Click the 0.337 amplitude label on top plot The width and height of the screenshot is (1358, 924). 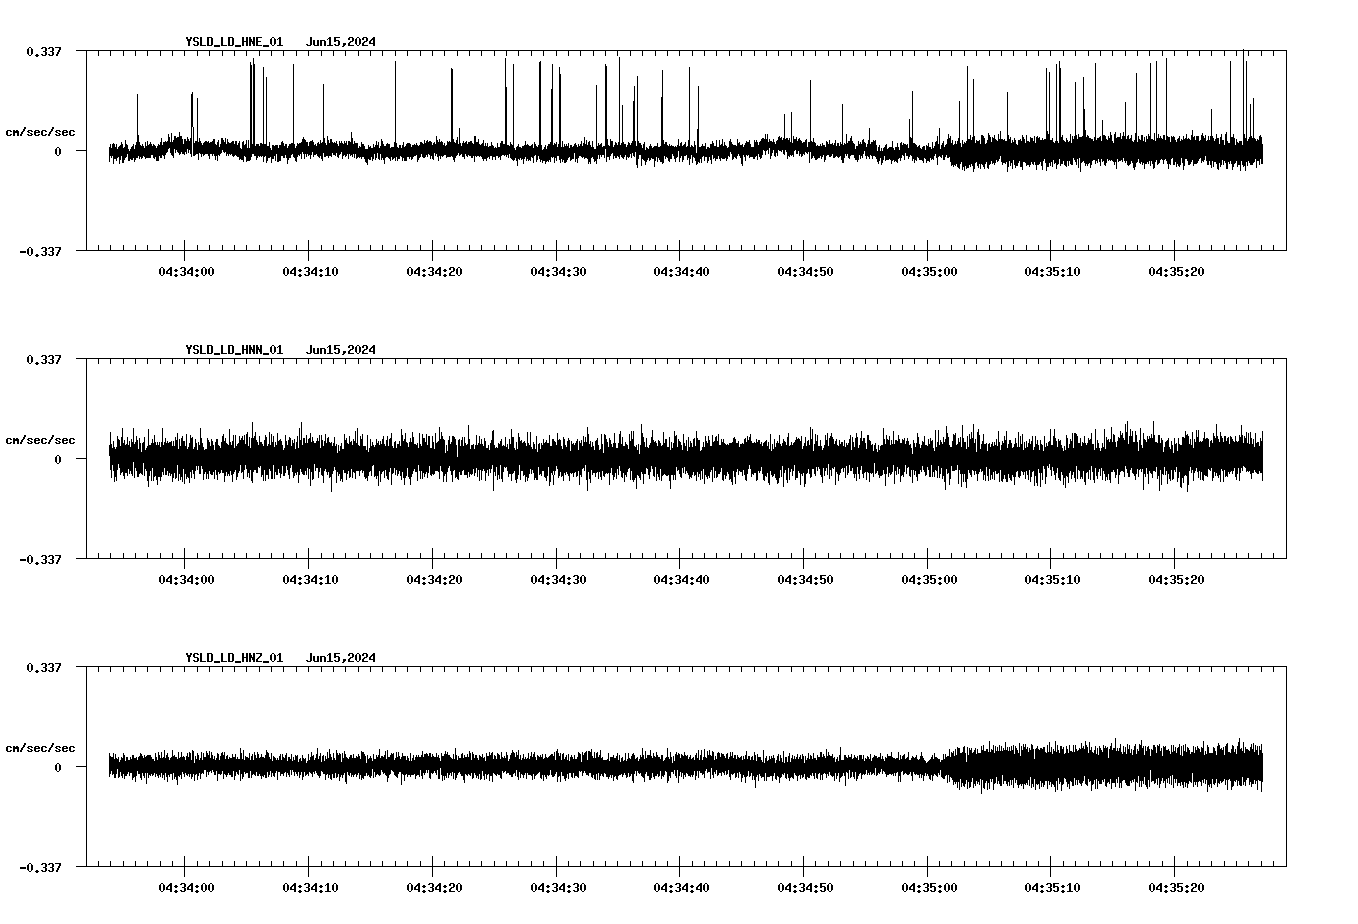[45, 50]
